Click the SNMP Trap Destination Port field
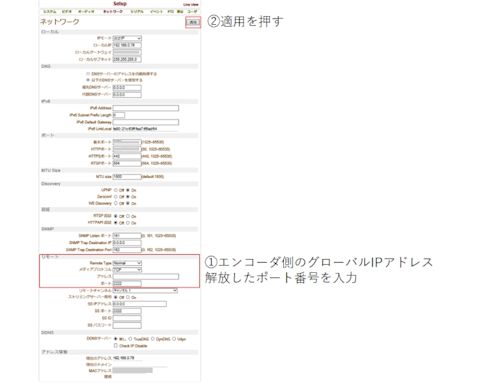Viewport: 480px width, 383px height. coord(127,250)
